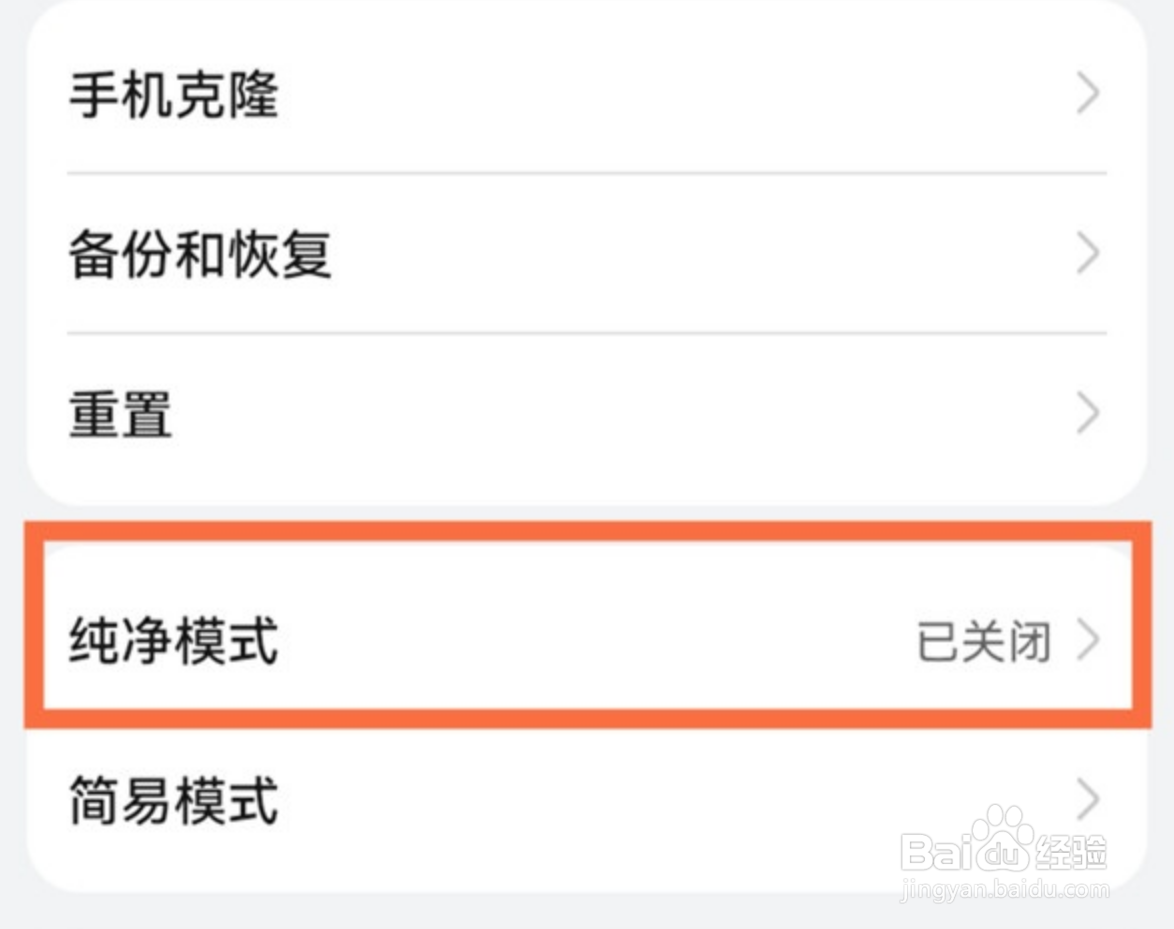The image size is (1174, 929).
Task: Click the 经验 watermark text
Action: coord(1074,852)
